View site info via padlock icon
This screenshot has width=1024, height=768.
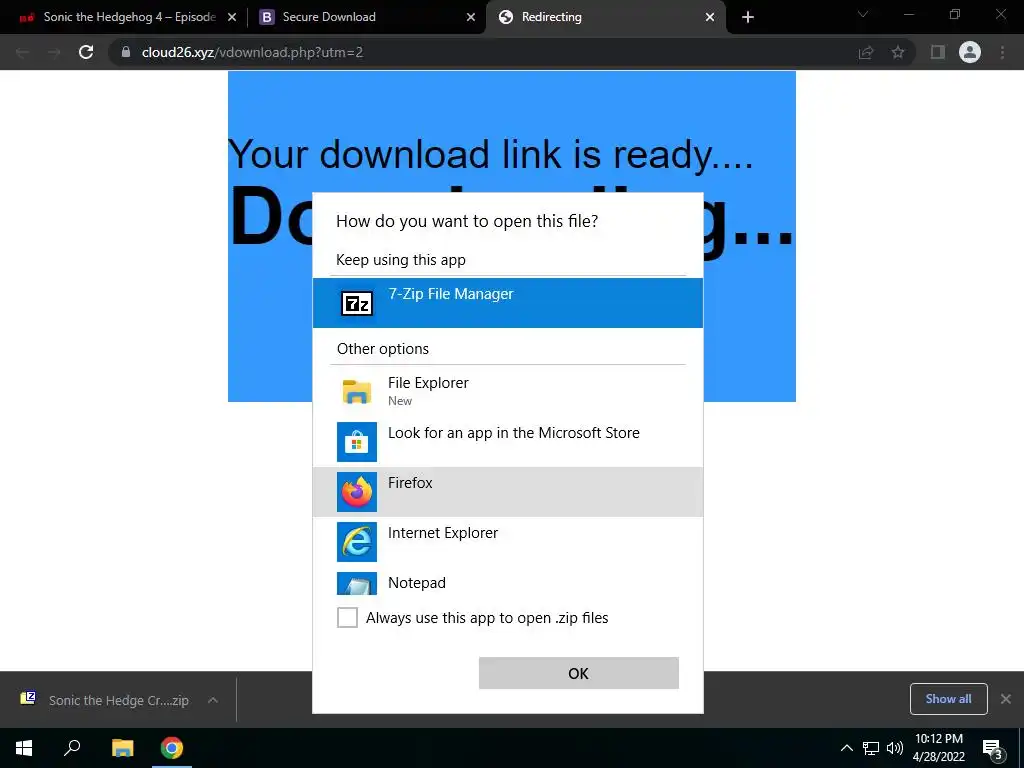126,52
